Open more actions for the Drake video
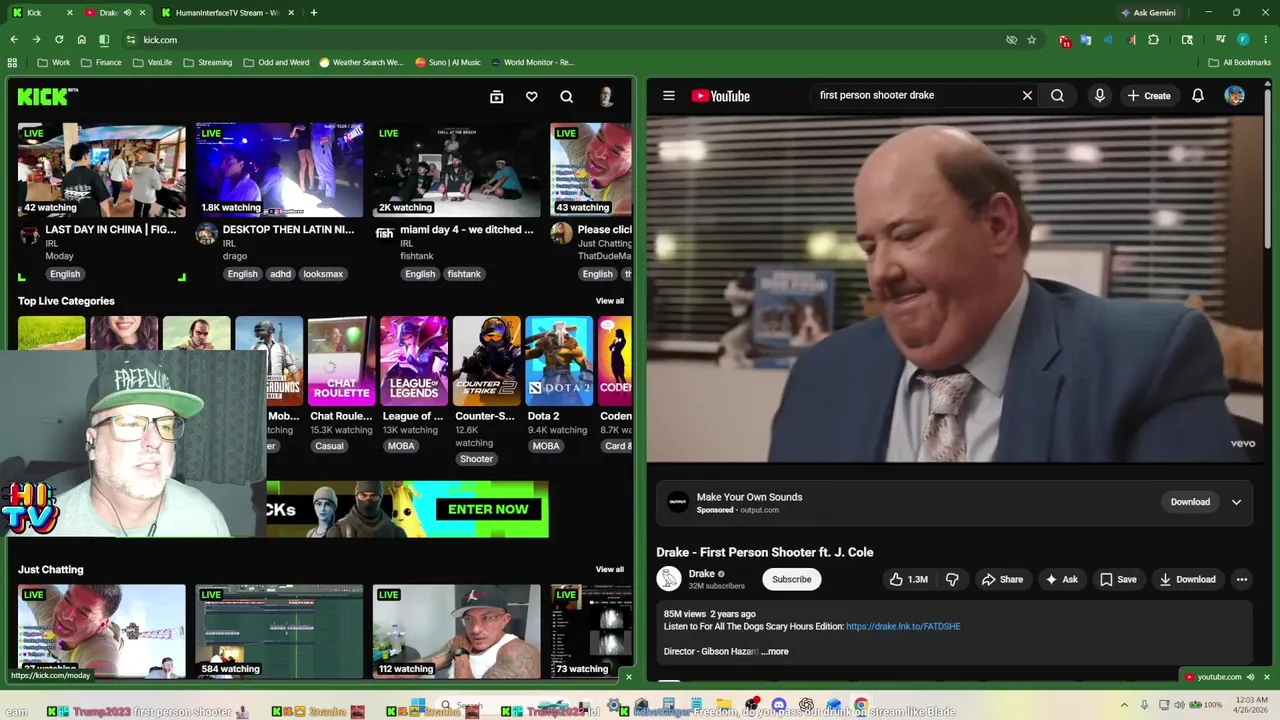 click(x=1242, y=579)
